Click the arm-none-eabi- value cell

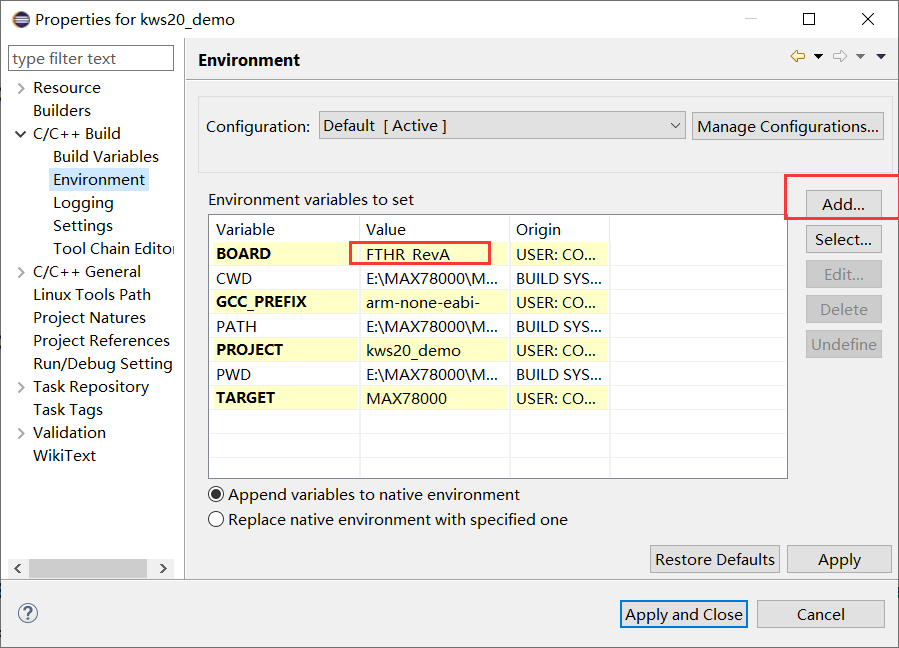434,302
